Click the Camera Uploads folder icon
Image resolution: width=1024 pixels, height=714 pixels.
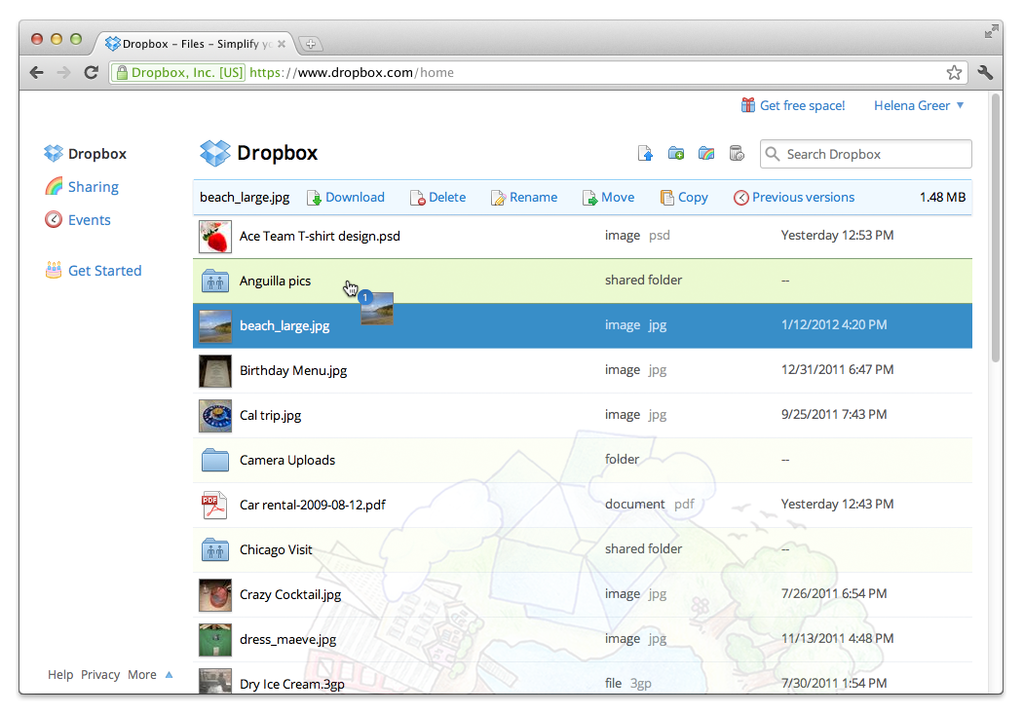pyautogui.click(x=215, y=460)
